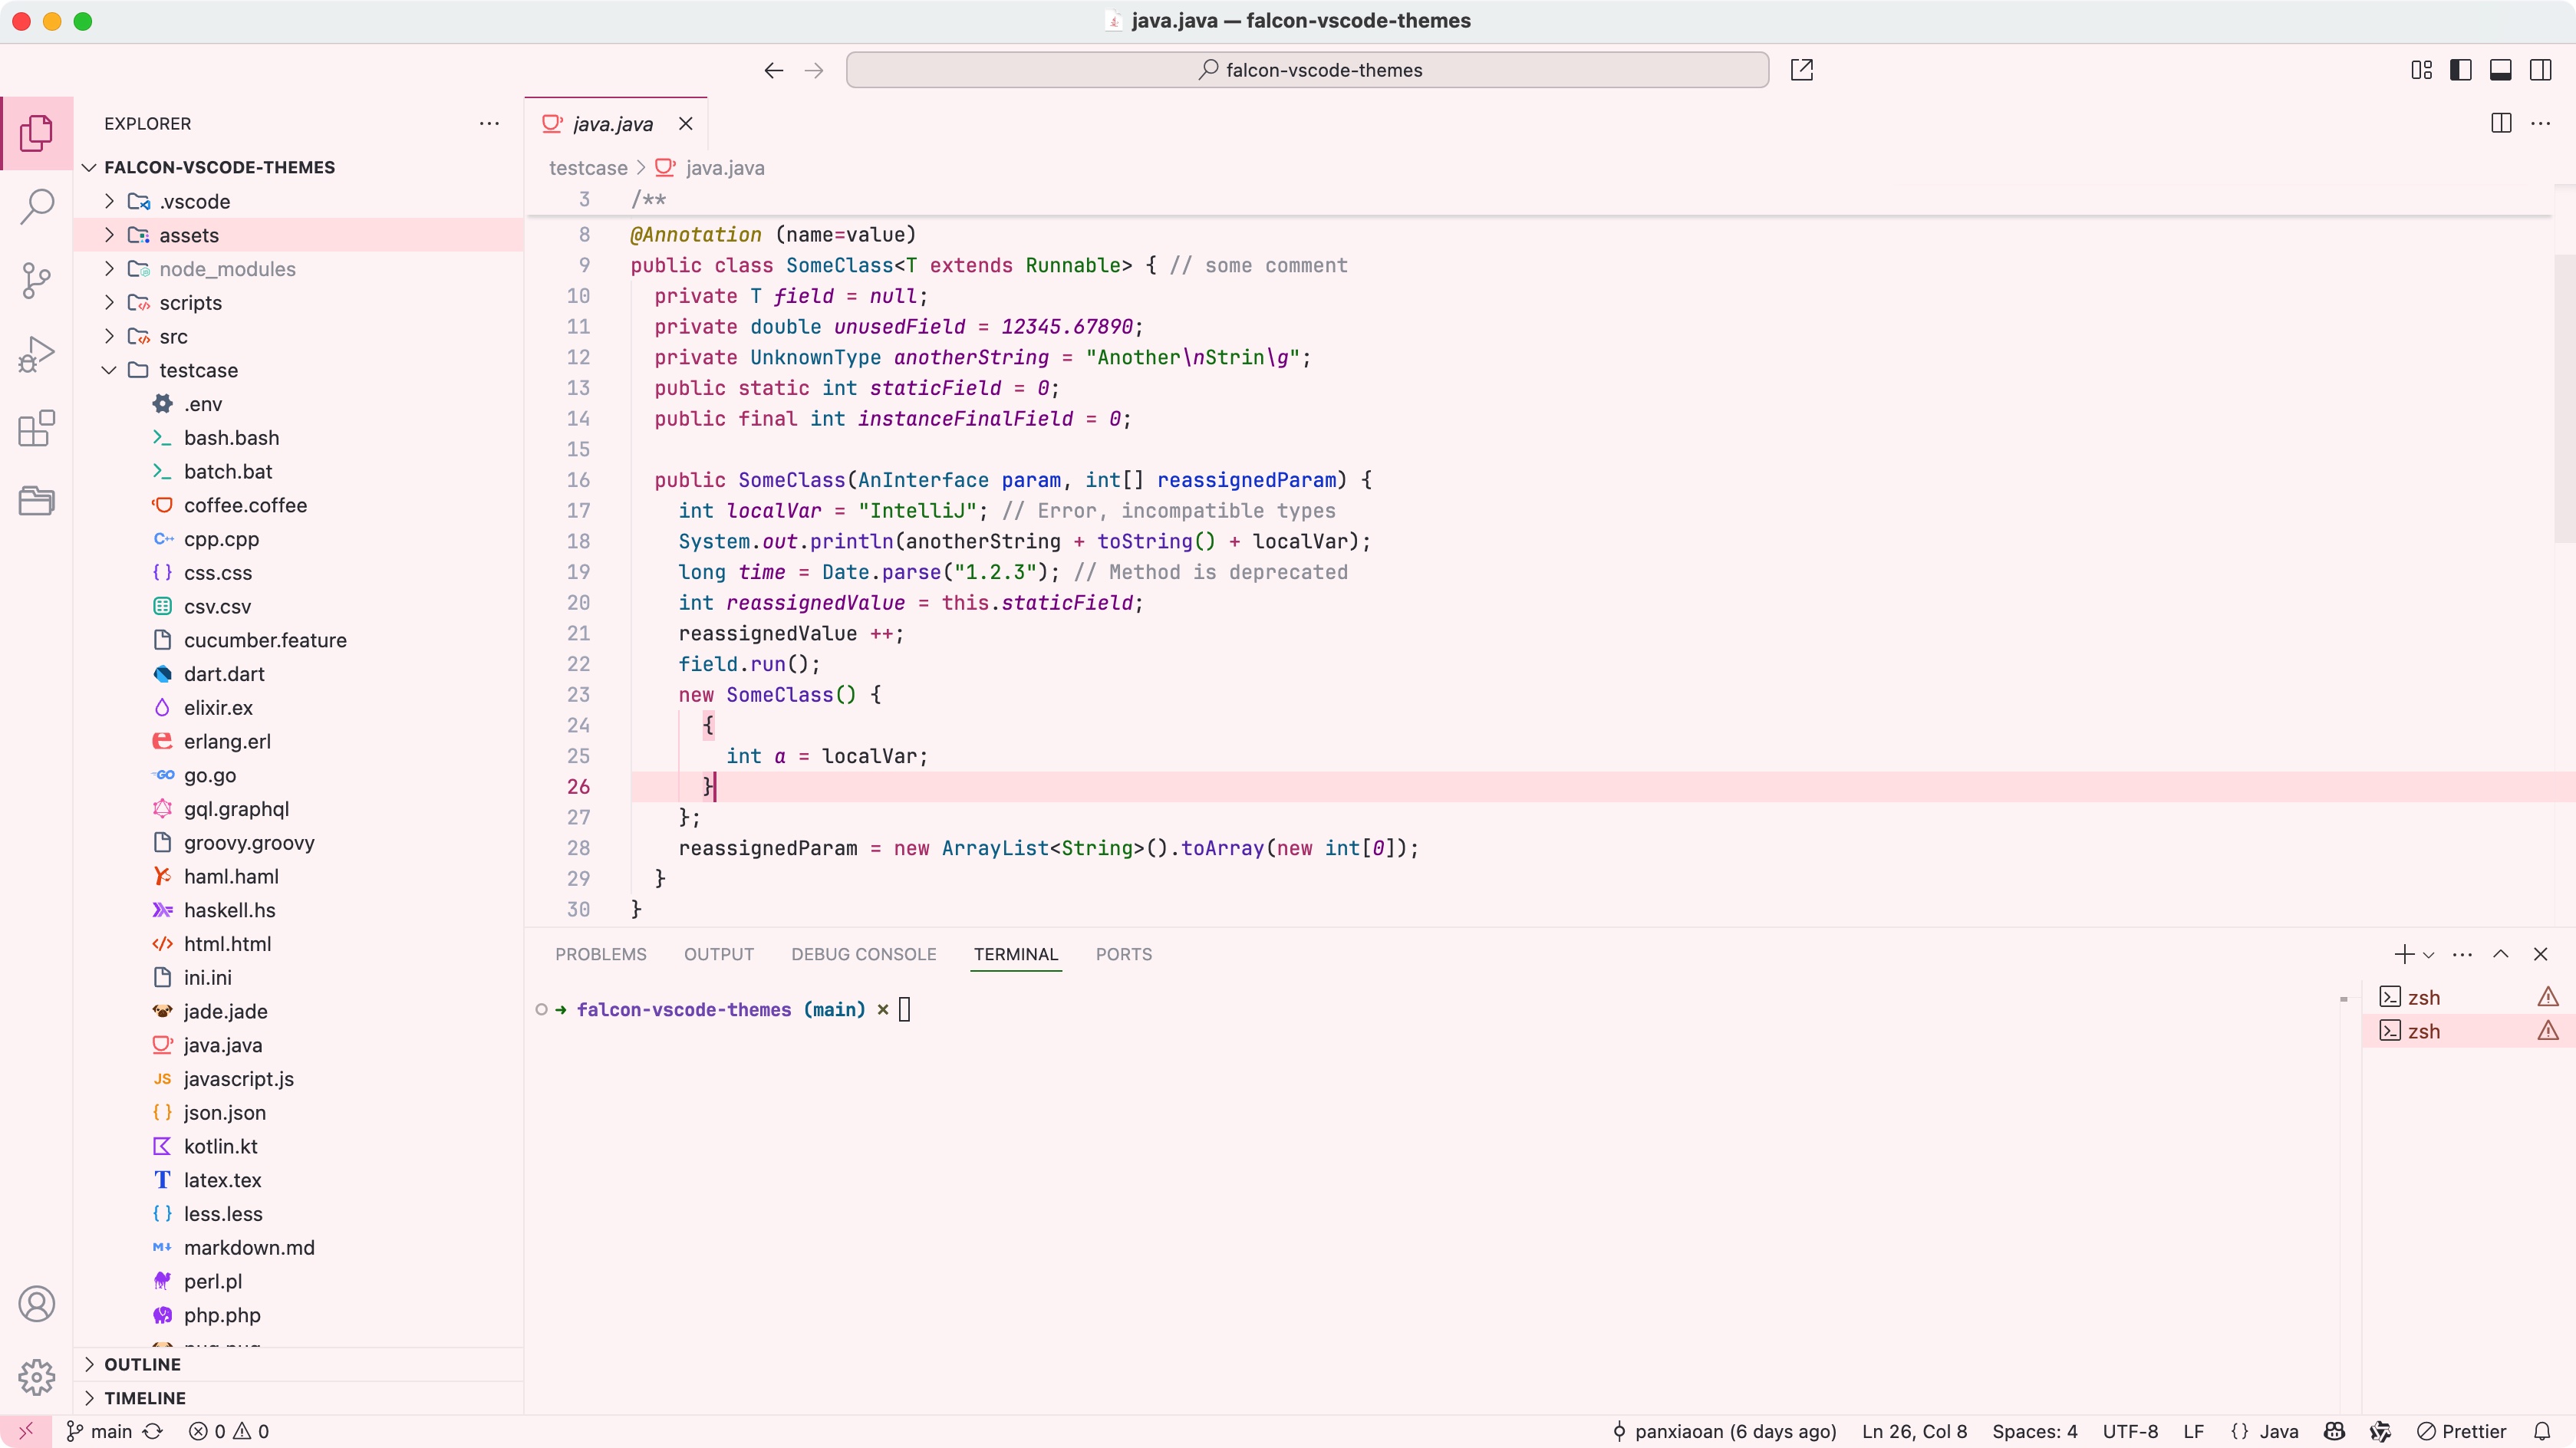The width and height of the screenshot is (2576, 1448).
Task: Open Manage gear settings icon
Action: 37,1377
